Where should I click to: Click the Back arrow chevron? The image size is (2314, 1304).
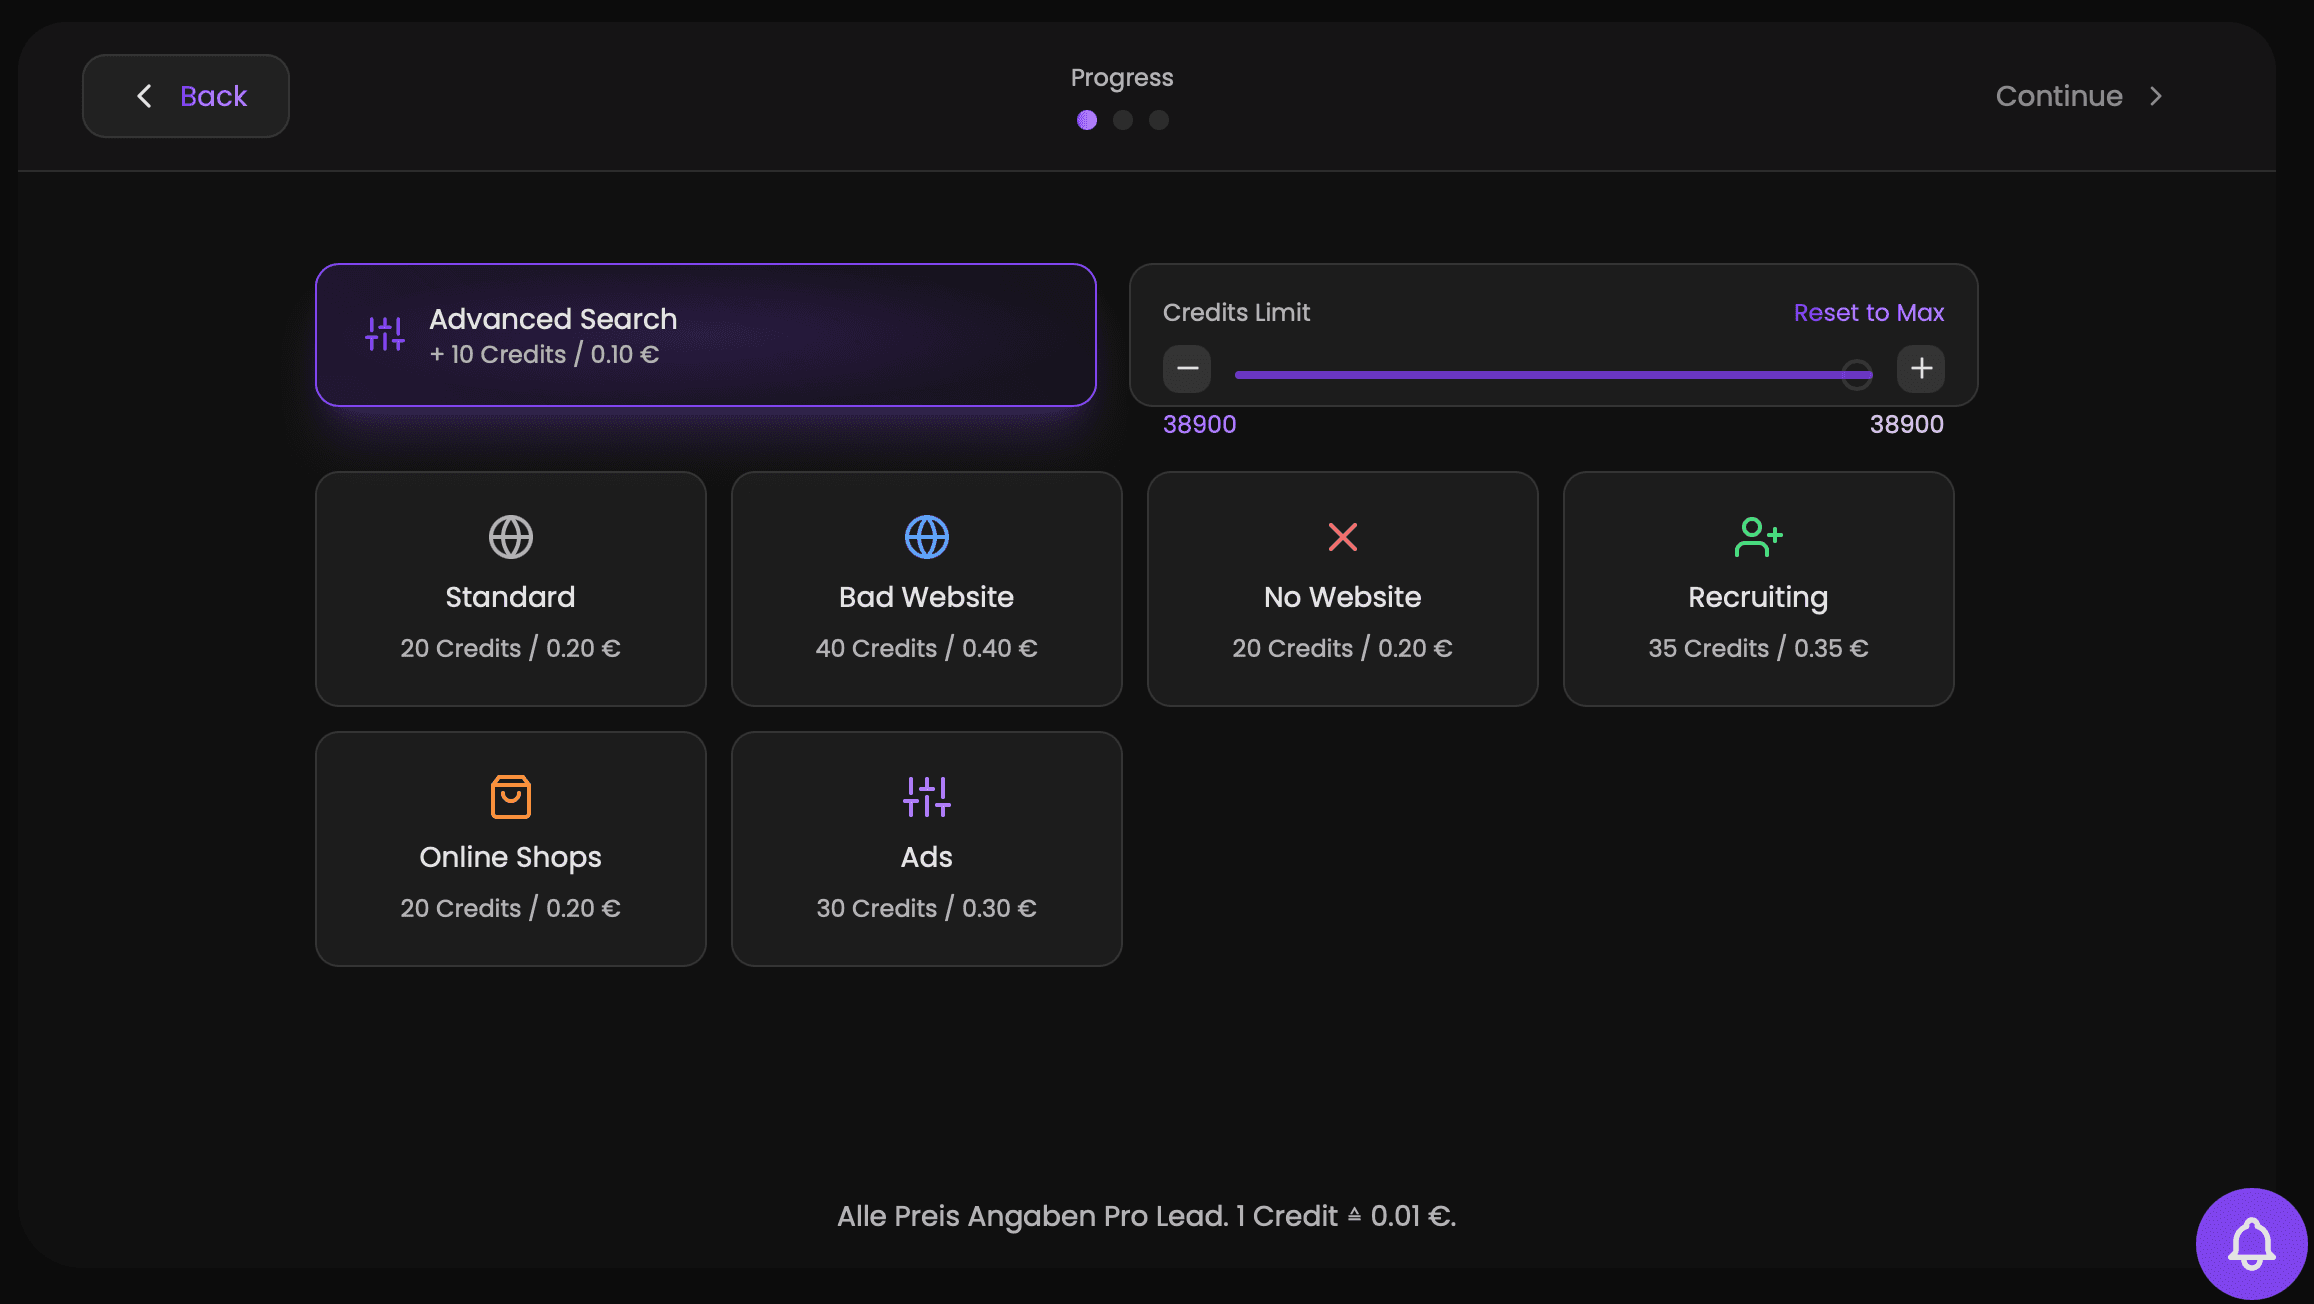click(145, 96)
